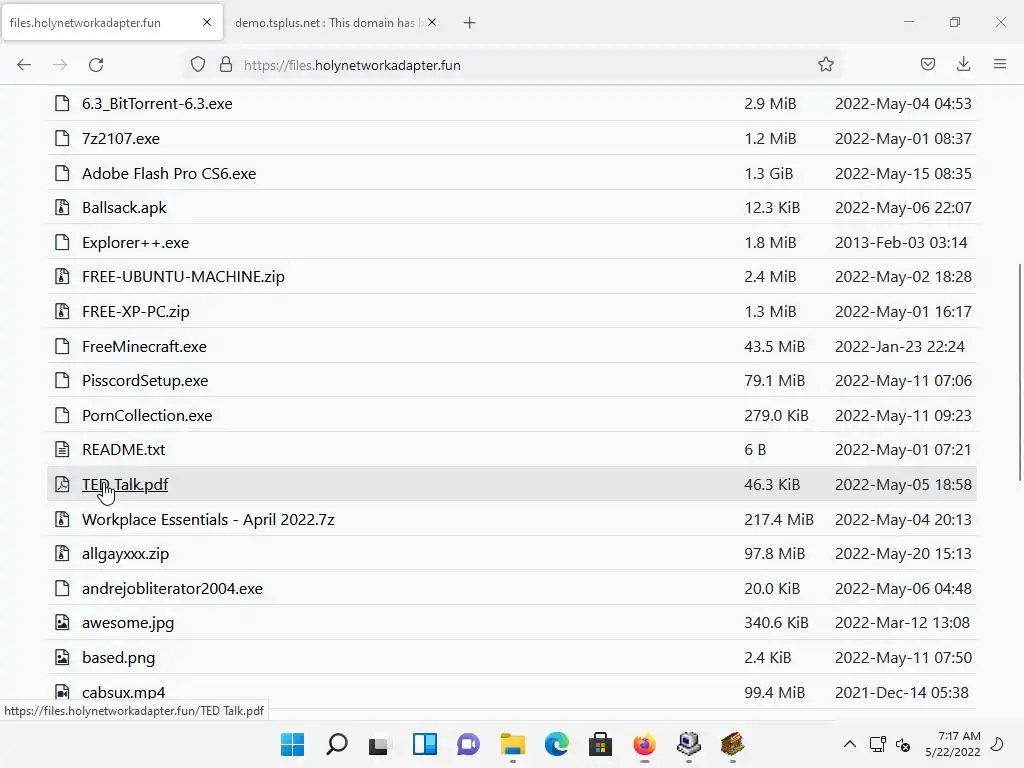Select the 6 B size value
The height and width of the screenshot is (768, 1024).
[755, 450]
